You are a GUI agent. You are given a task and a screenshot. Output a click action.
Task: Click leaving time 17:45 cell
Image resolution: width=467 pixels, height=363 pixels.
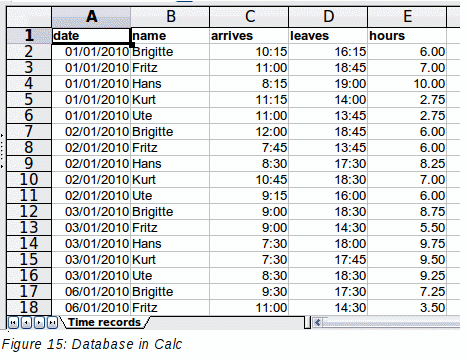pos(328,260)
